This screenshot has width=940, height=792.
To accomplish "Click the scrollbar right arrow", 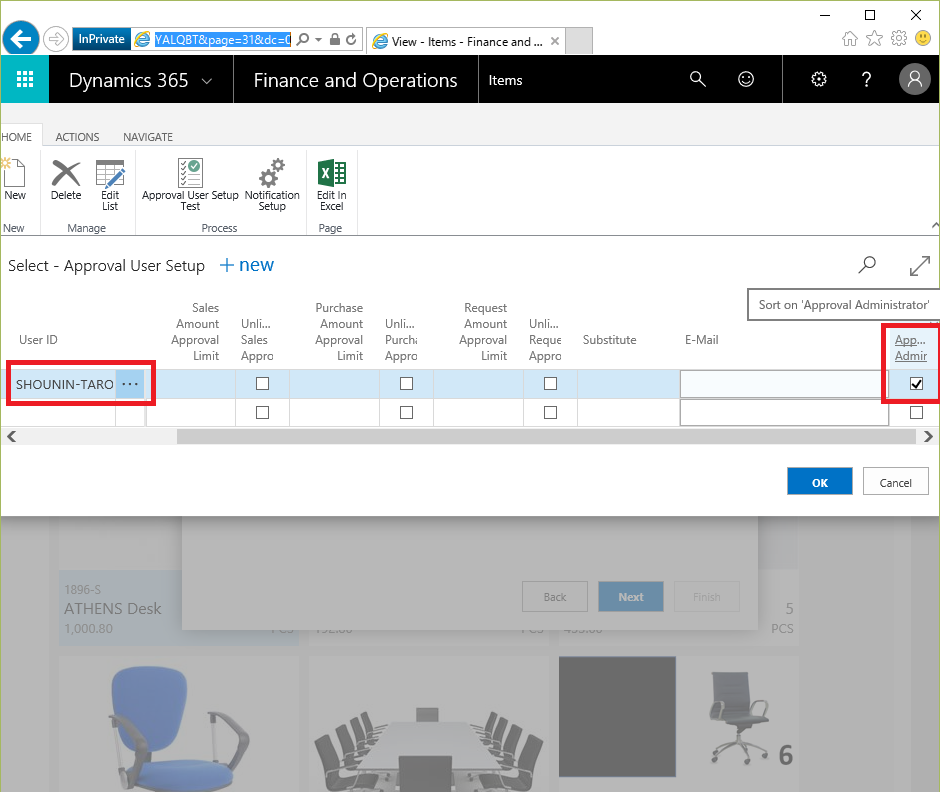I will (928, 436).
